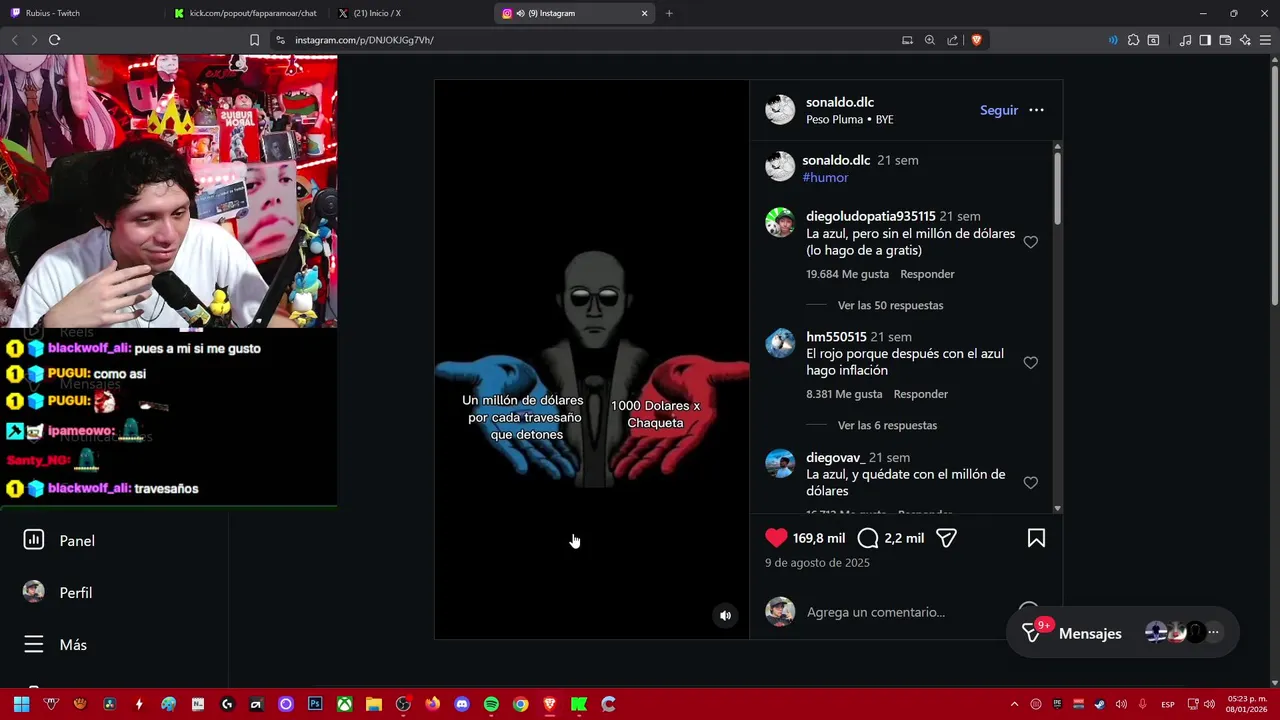Screen dimensions: 1280x720
Task: Click 19.684 Me gusta on first comment
Action: click(x=847, y=274)
